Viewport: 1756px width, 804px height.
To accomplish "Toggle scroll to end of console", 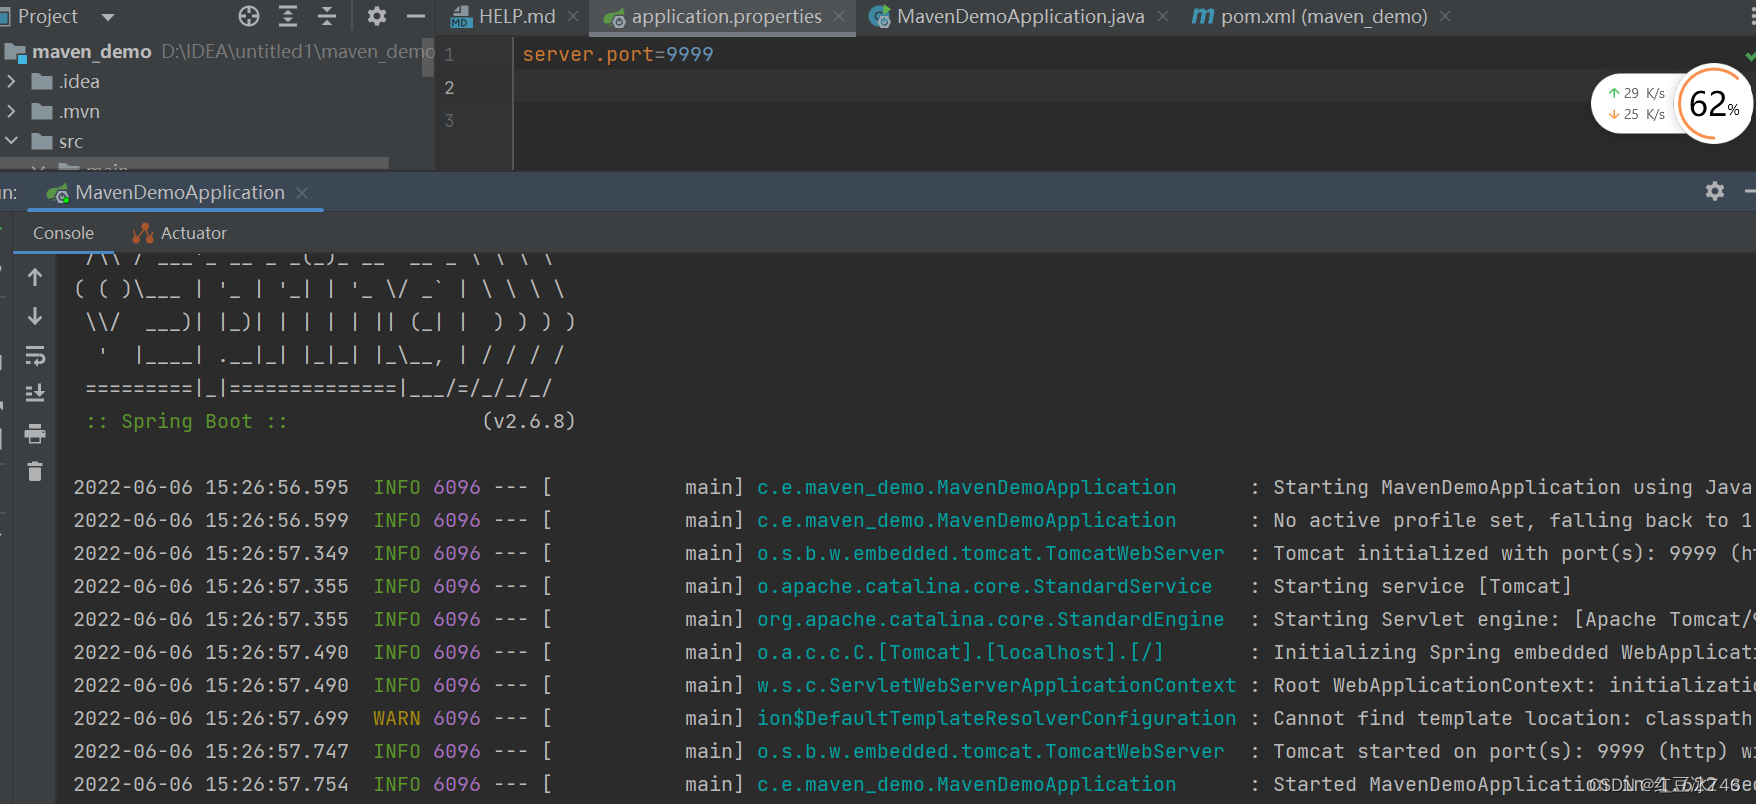I will click(x=35, y=393).
